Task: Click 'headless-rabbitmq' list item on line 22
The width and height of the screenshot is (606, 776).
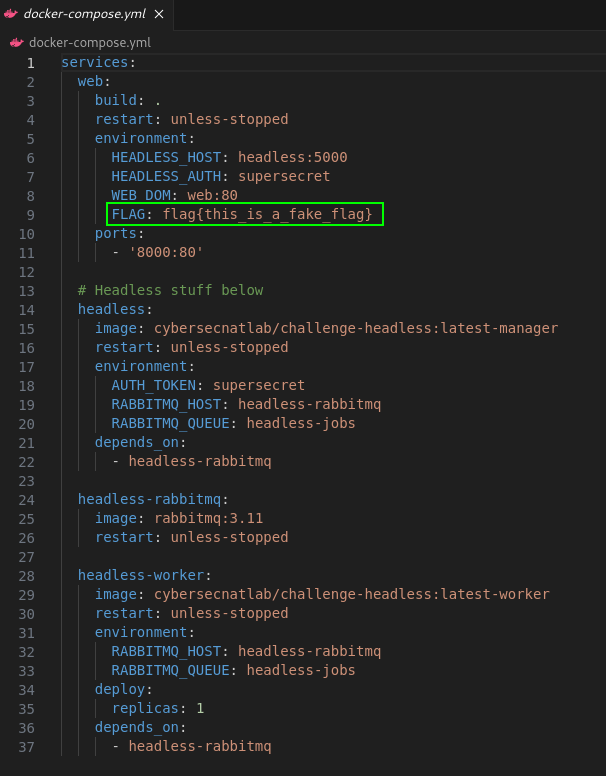Action: pos(200,461)
